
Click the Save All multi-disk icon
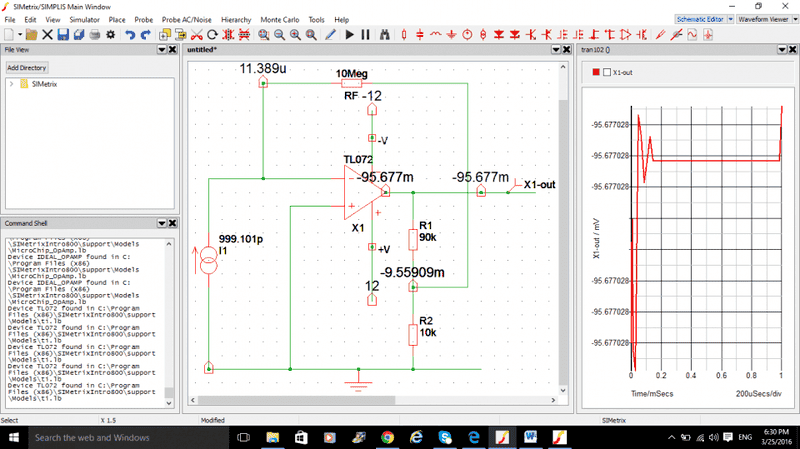pyautogui.click(x=79, y=35)
